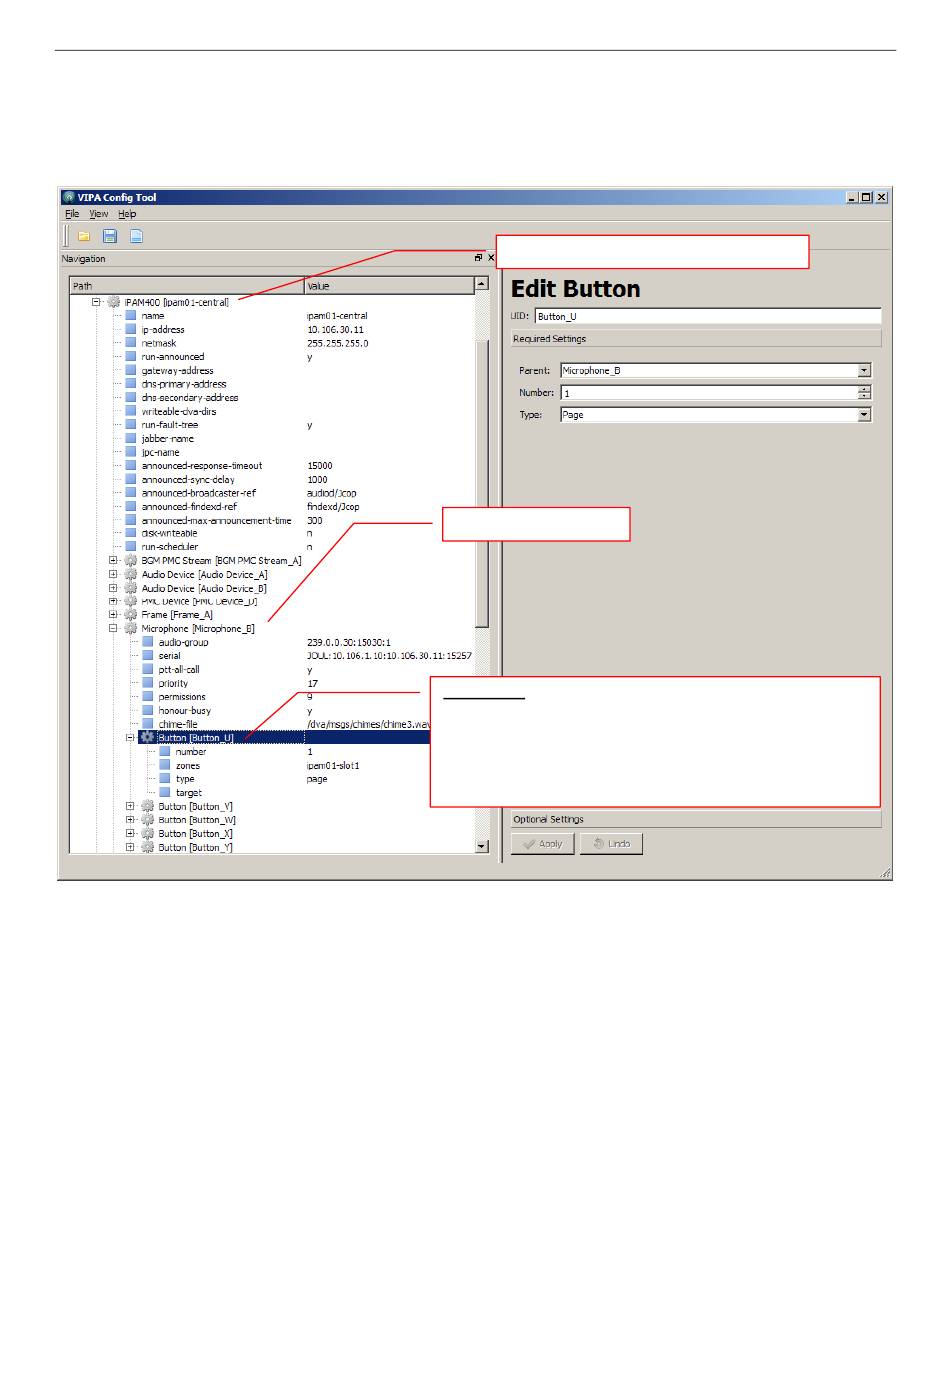Close the Navigation panel
This screenshot has height=1379, width=950.
point(491,258)
